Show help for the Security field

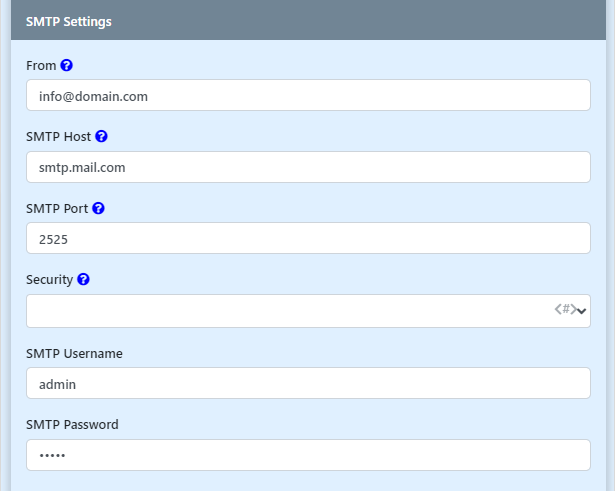click(83, 280)
